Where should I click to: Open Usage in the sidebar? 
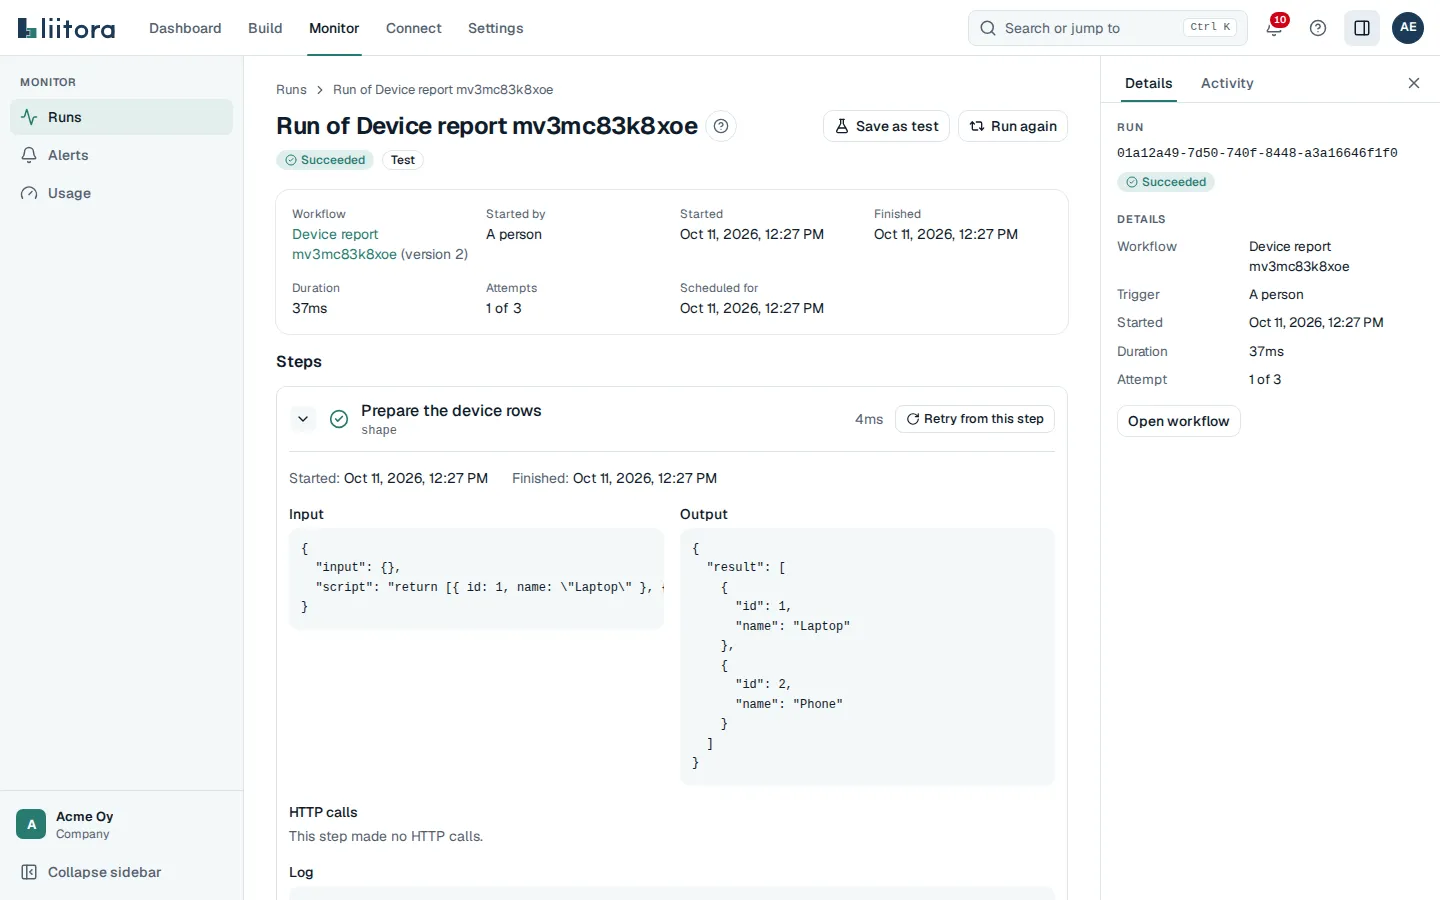pyautogui.click(x=121, y=193)
